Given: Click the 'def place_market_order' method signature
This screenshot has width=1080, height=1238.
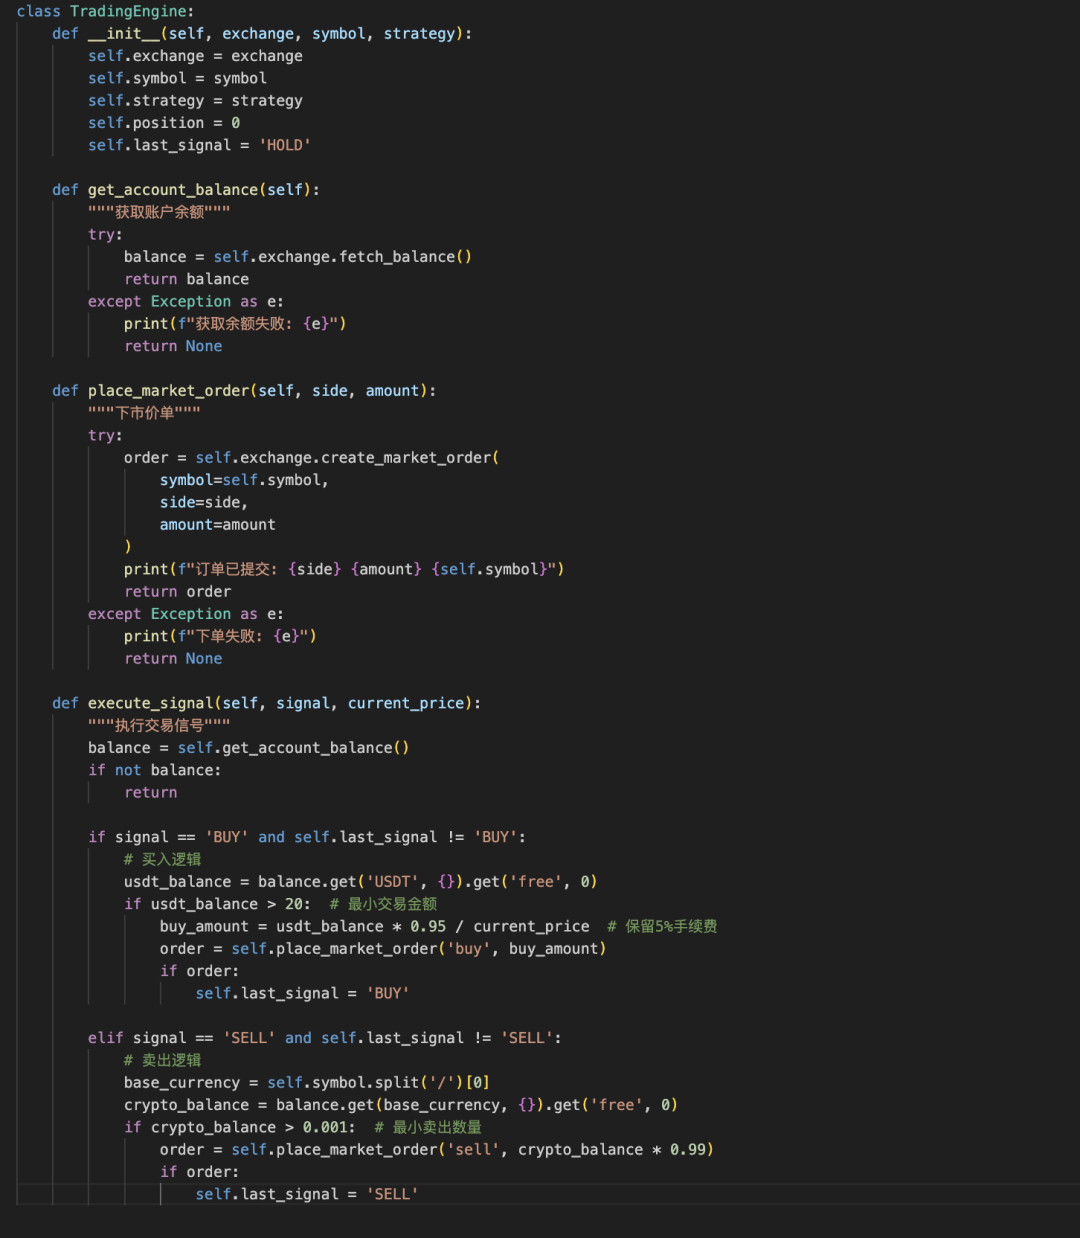Looking at the screenshot, I should pyautogui.click(x=244, y=391).
